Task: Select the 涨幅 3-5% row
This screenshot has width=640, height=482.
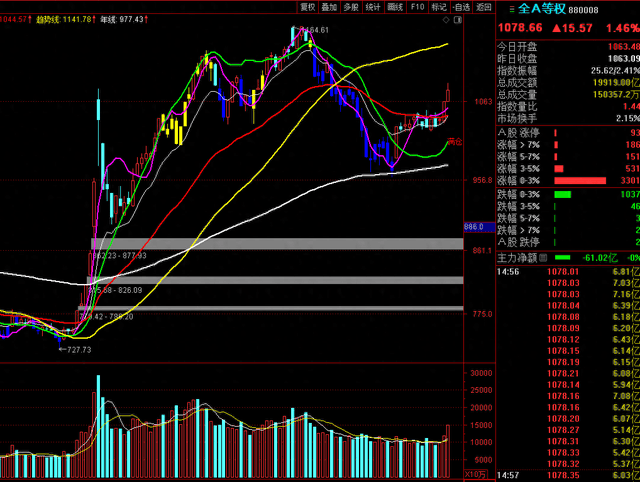Action: (568, 169)
